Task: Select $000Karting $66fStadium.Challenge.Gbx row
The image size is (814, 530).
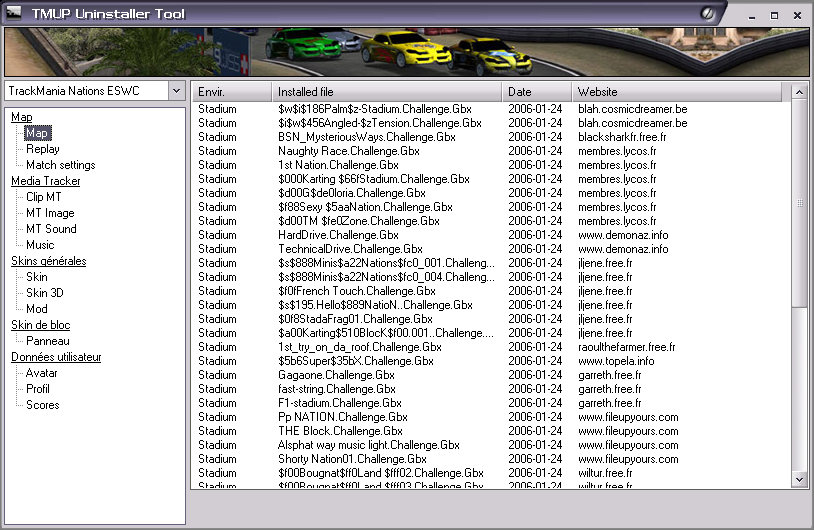Action: (491, 179)
